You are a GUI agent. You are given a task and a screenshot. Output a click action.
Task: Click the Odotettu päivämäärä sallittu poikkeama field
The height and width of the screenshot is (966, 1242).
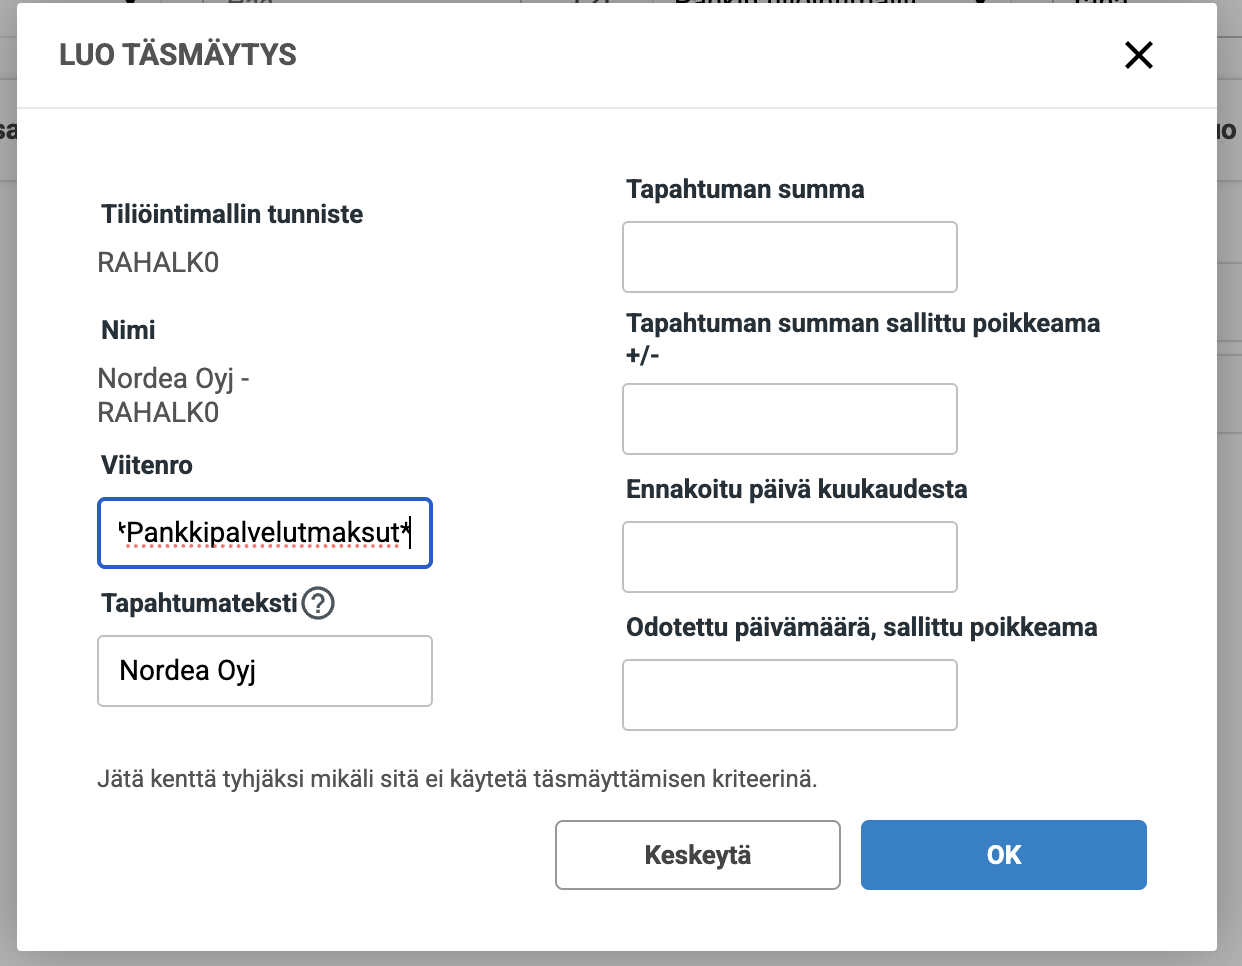click(789, 695)
